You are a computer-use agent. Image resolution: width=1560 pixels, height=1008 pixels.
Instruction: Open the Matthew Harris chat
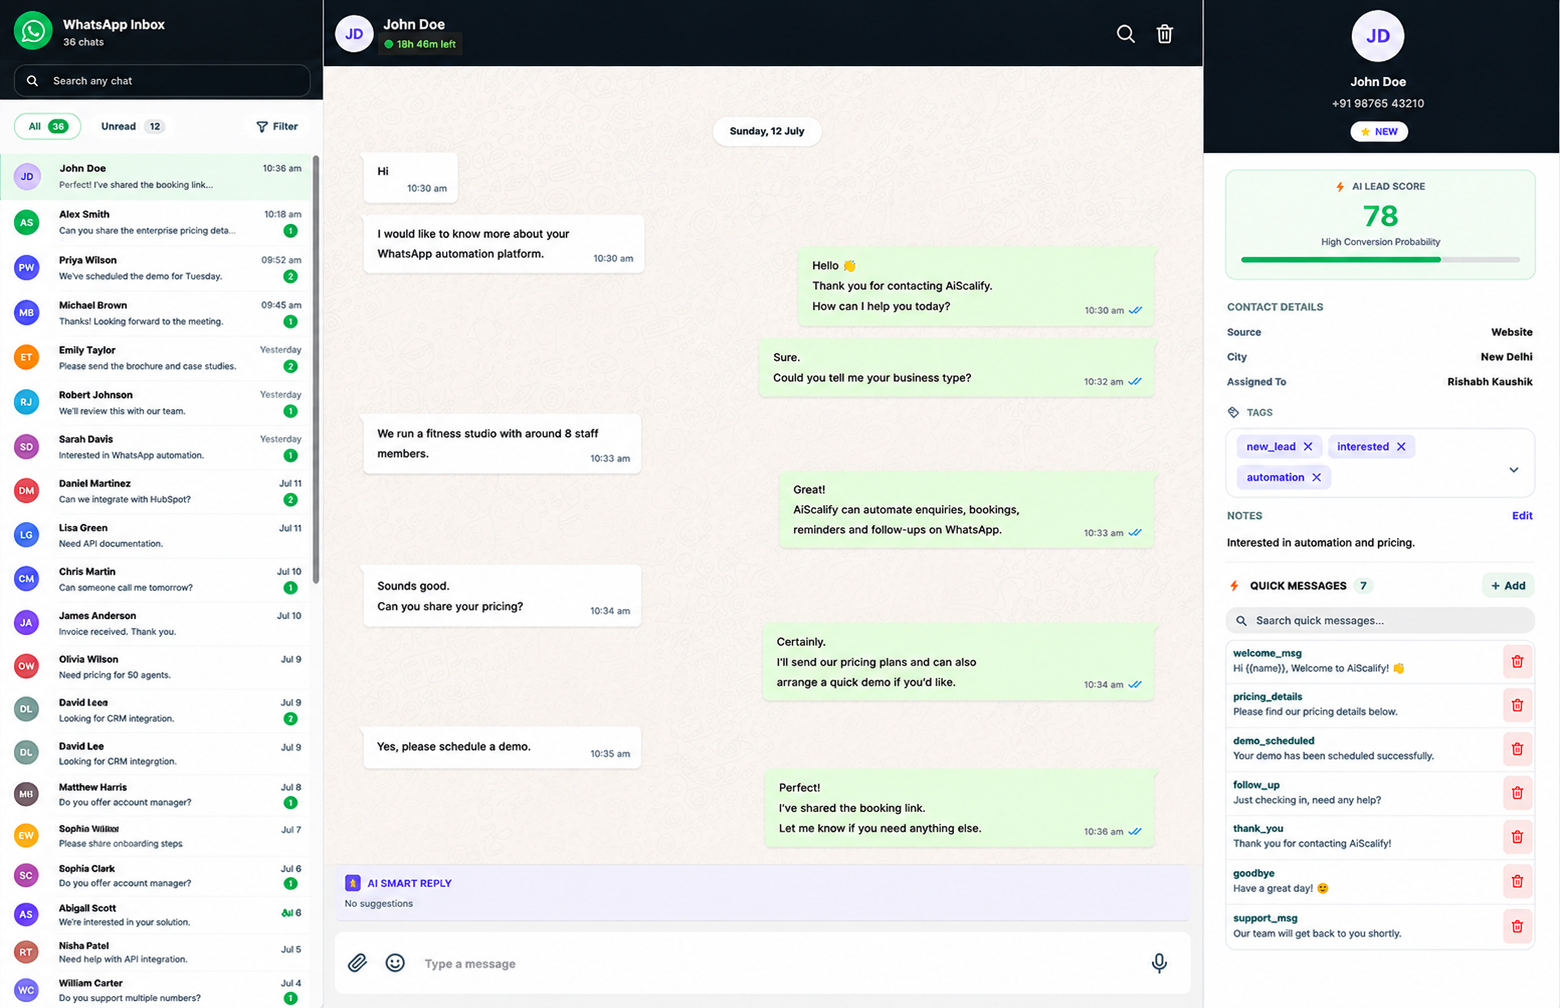point(157,795)
